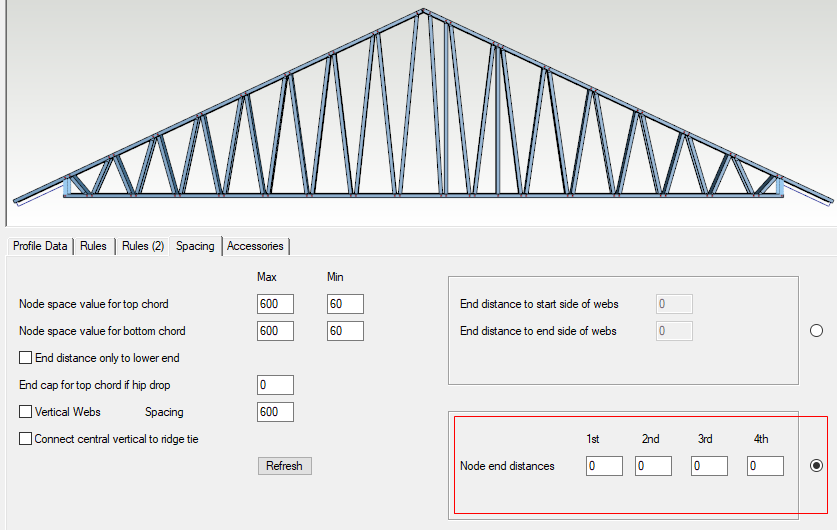The width and height of the screenshot is (837, 530).
Task: Check Connect central vertical to ridge tie
Action: coord(25,439)
